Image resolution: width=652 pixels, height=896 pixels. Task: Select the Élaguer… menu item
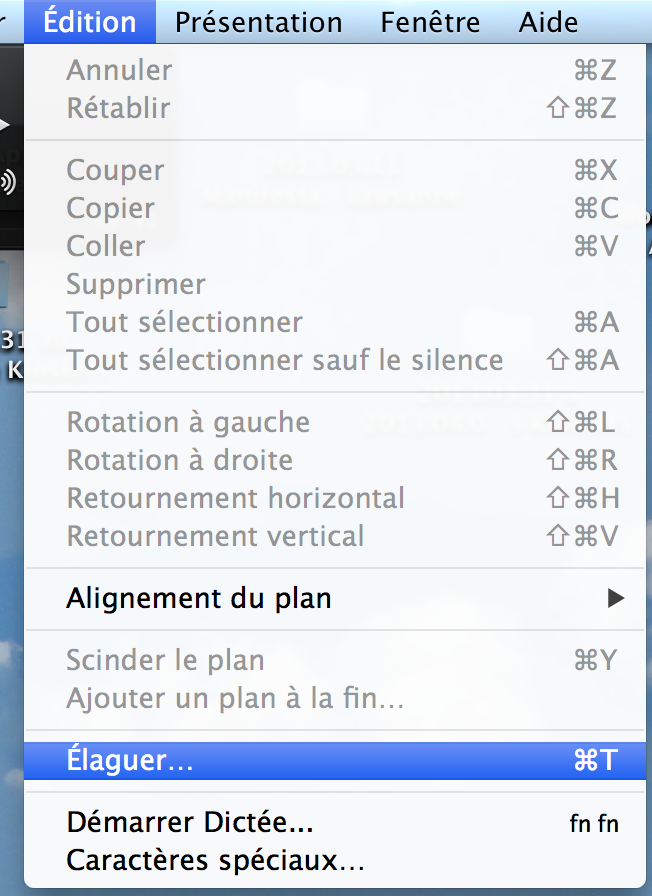[130, 761]
